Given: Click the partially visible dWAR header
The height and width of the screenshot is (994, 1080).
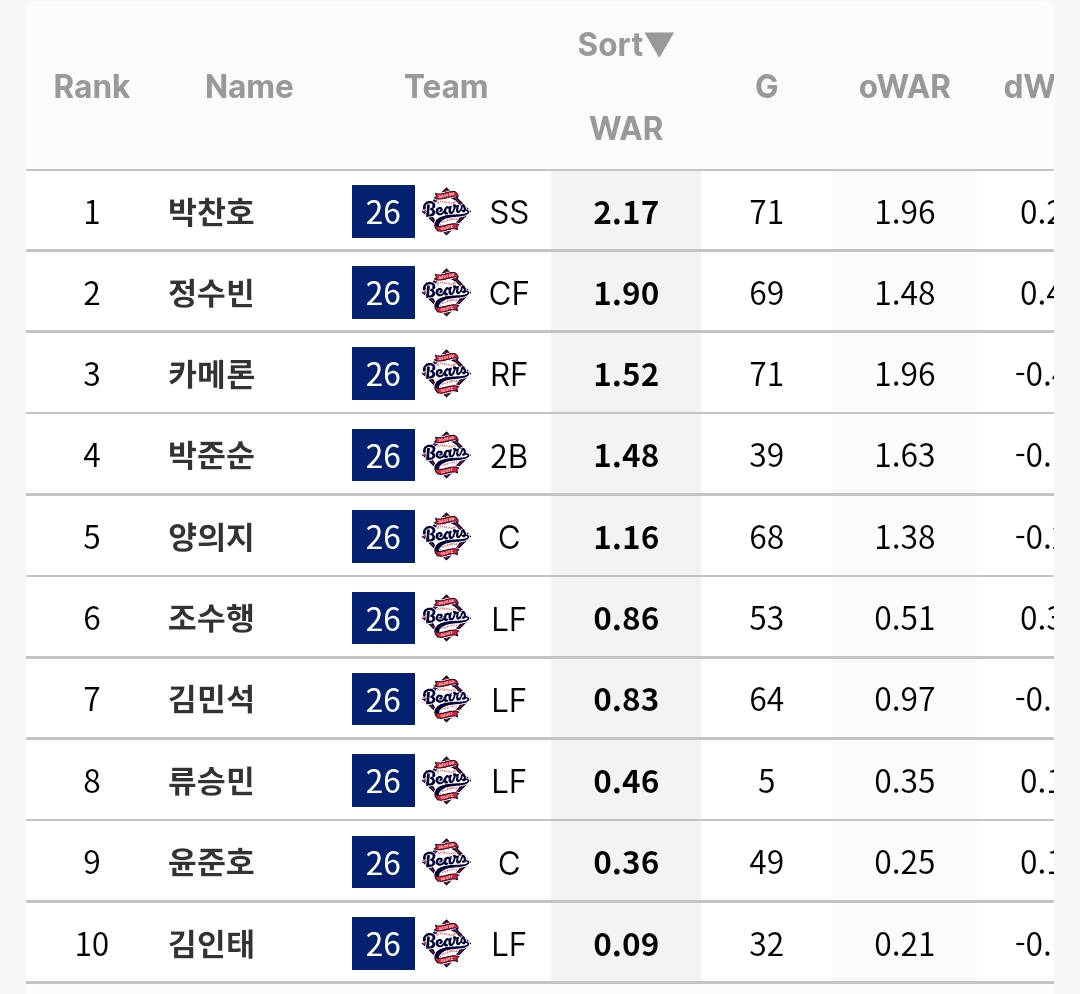Looking at the screenshot, I should pos(1028,87).
